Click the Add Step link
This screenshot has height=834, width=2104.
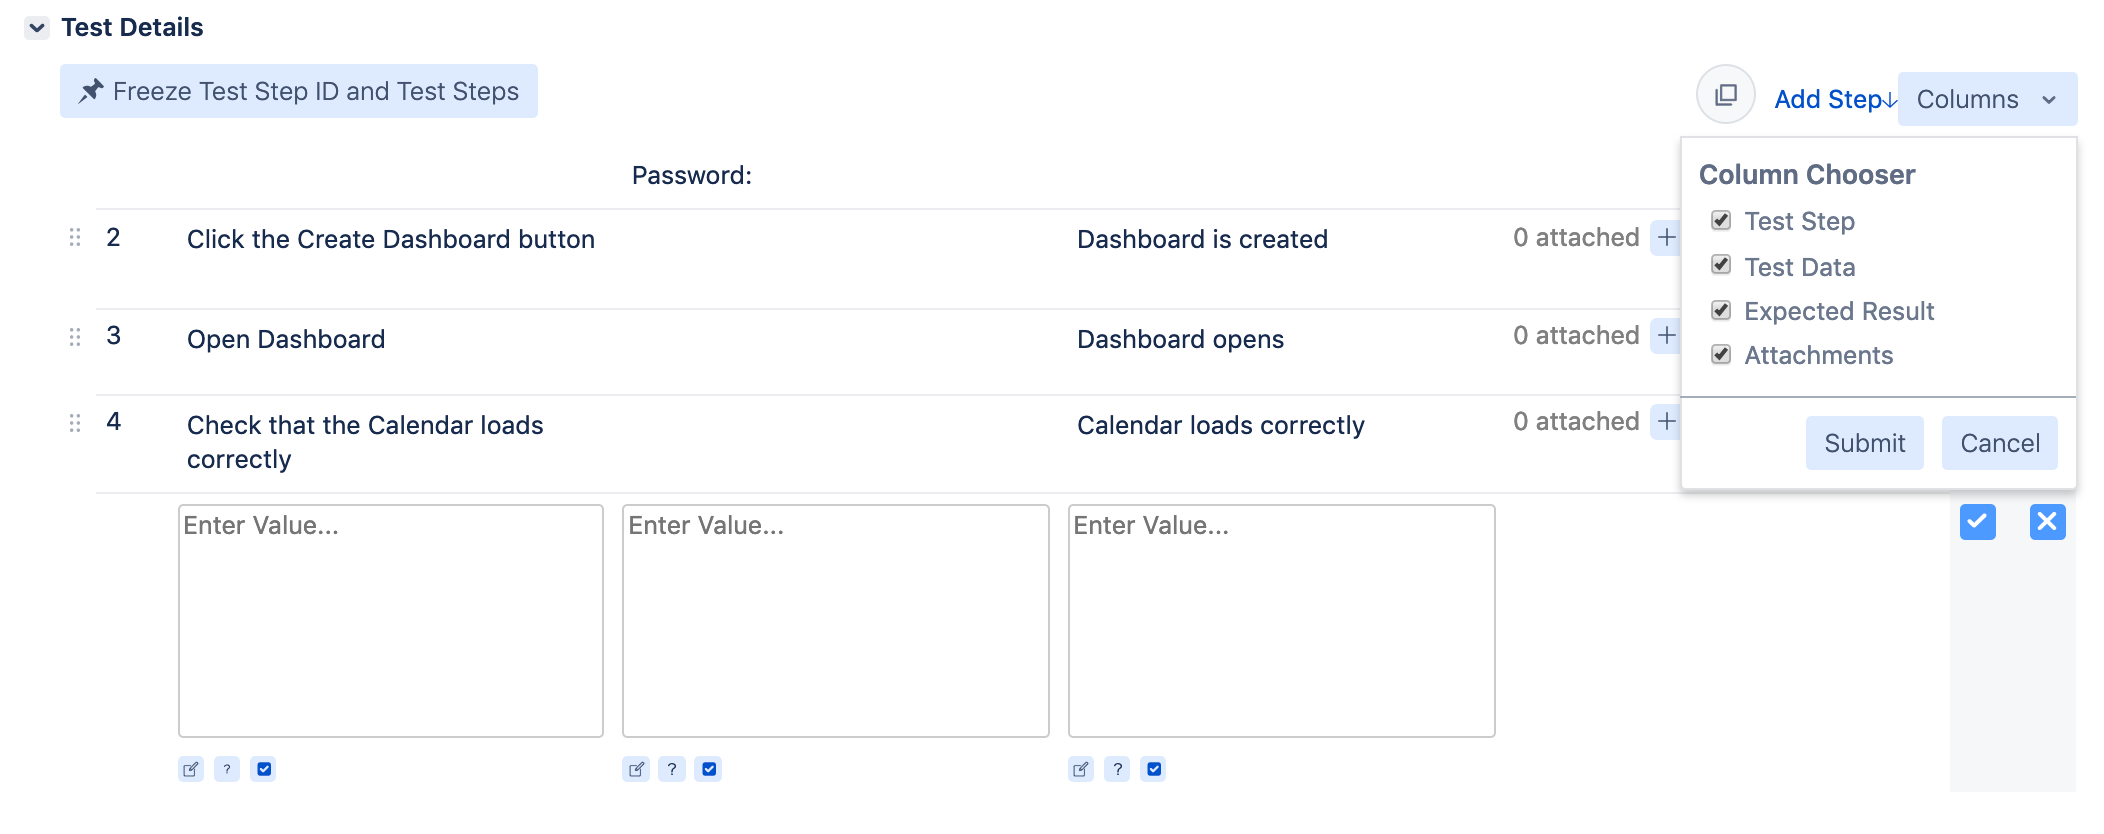point(1833,99)
